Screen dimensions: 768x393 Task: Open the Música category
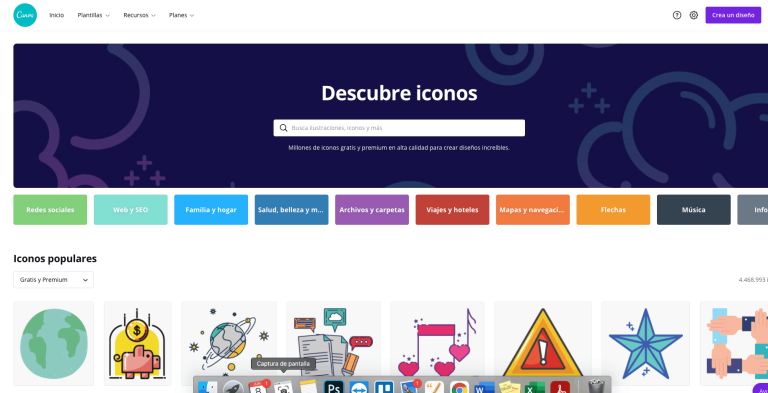694,210
